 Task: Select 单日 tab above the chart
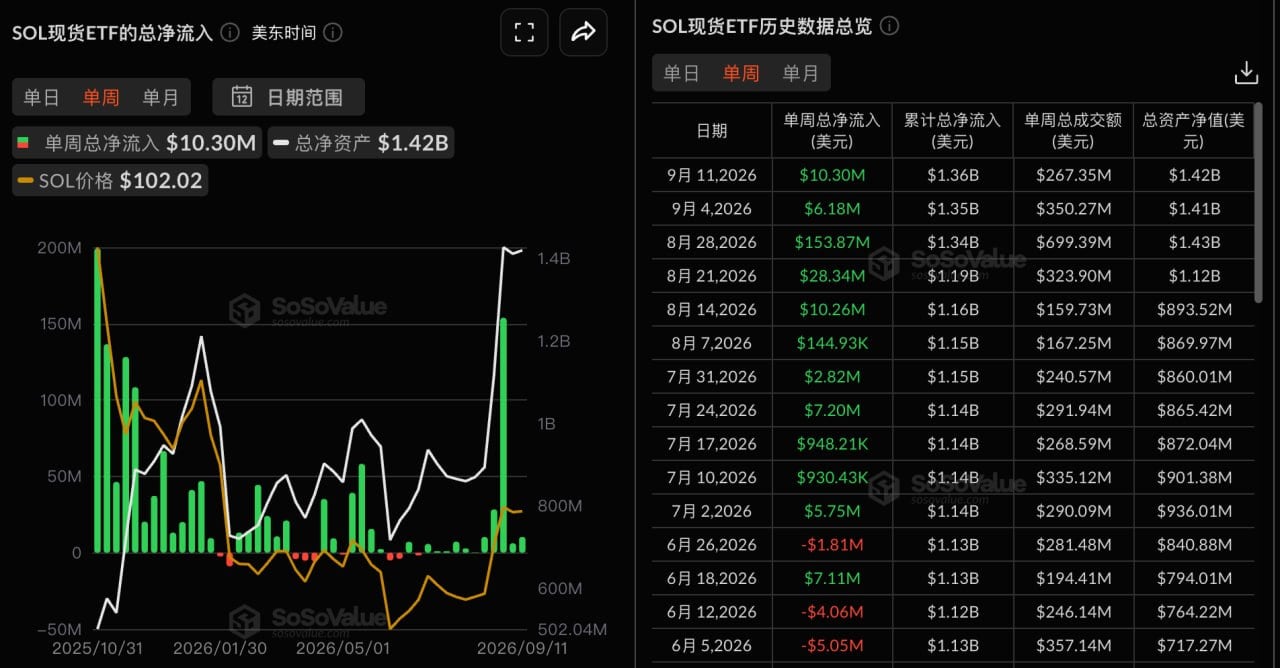pyautogui.click(x=42, y=97)
